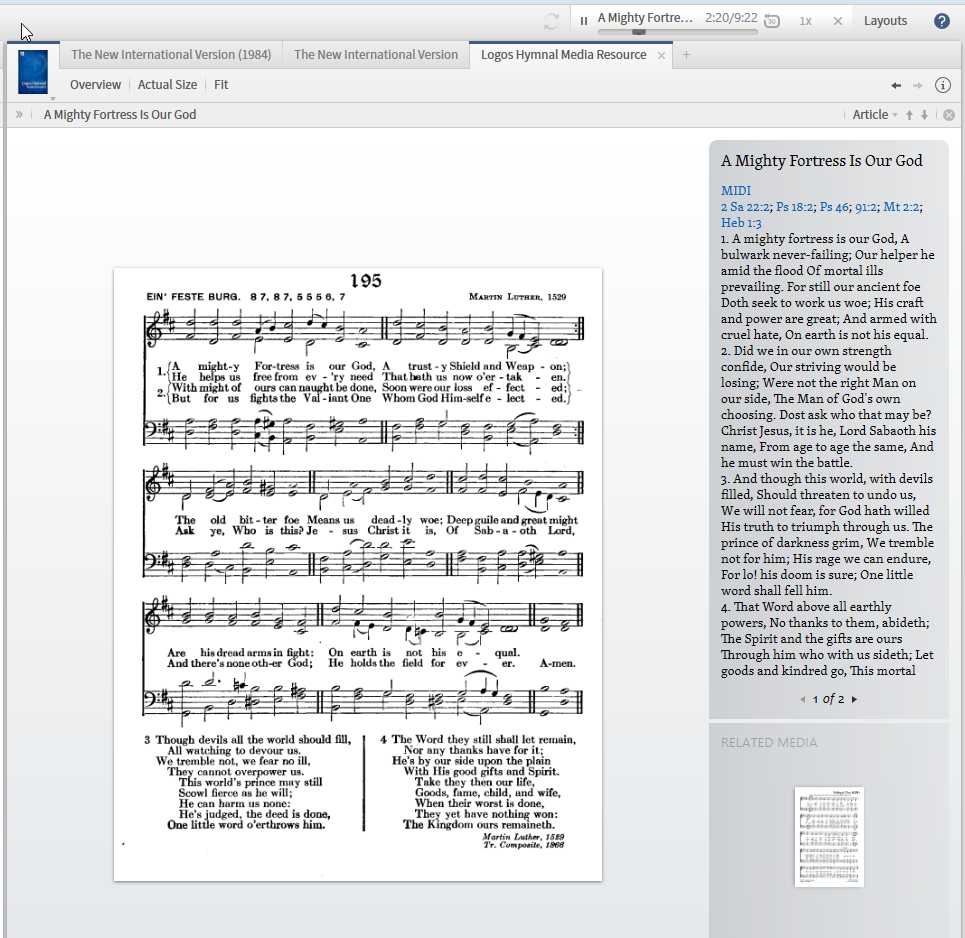965x938 pixels.
Task: Click the hymn 195 sheet music image
Action: (358, 574)
